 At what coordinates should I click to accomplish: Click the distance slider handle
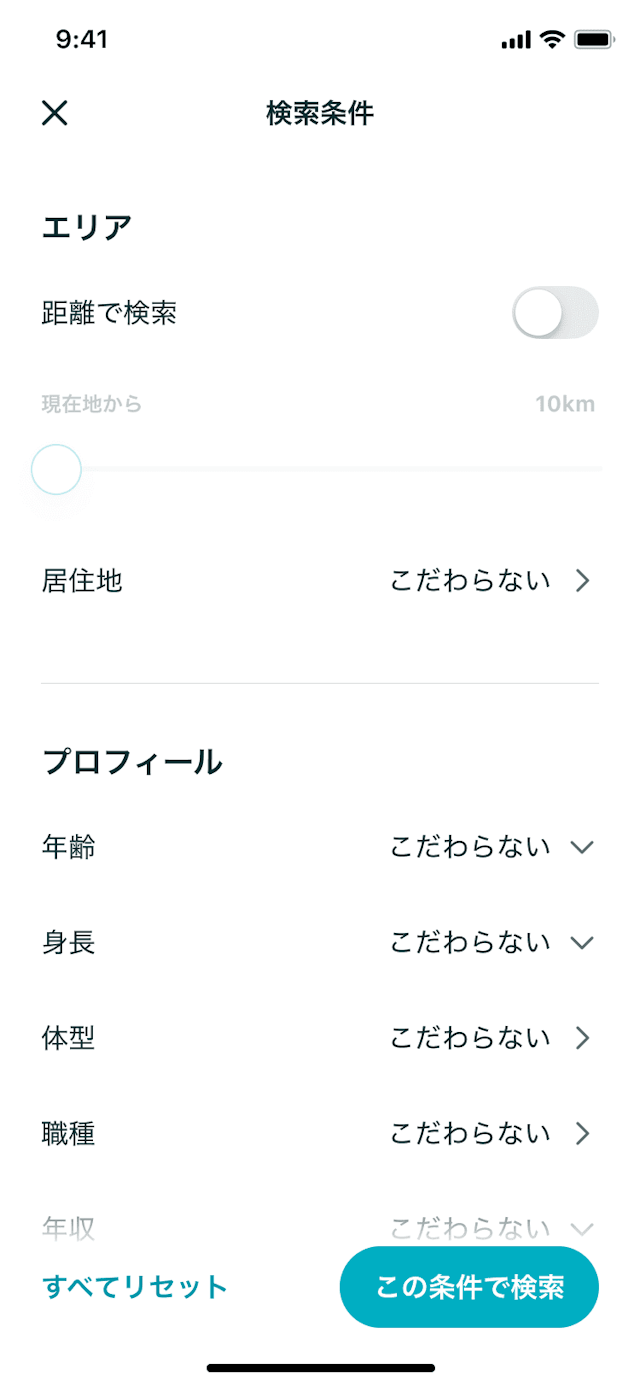(x=56, y=469)
